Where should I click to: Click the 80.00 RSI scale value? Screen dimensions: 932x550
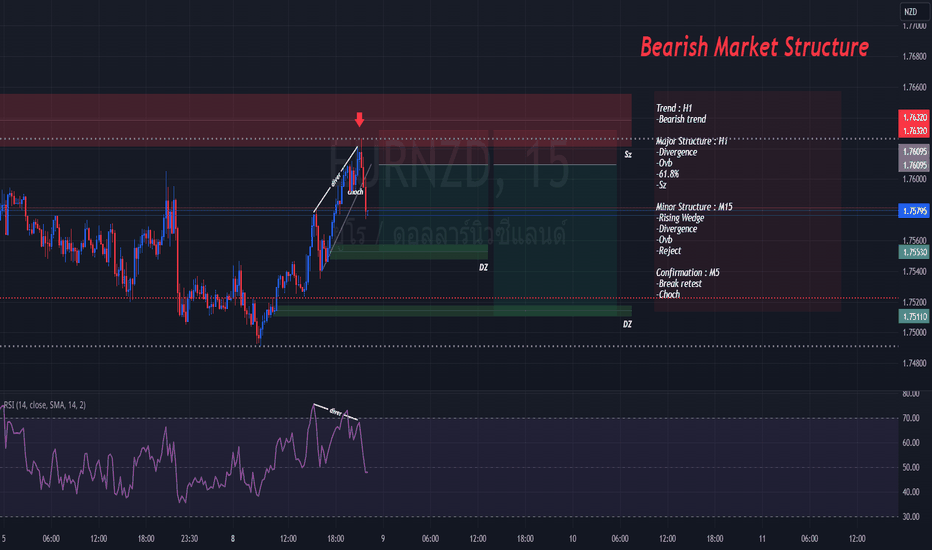point(911,394)
